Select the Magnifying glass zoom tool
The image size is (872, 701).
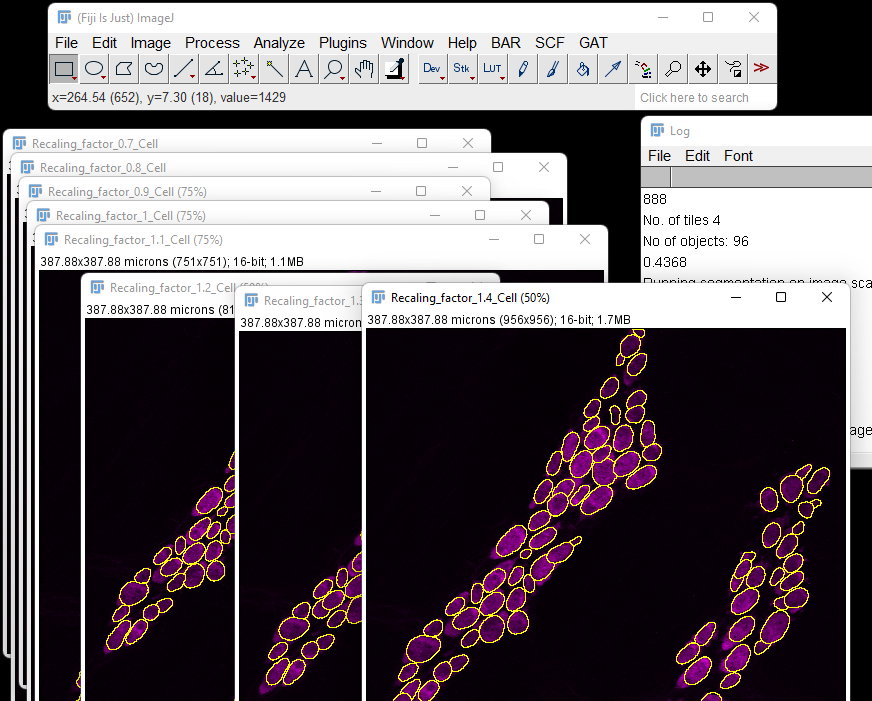(333, 69)
